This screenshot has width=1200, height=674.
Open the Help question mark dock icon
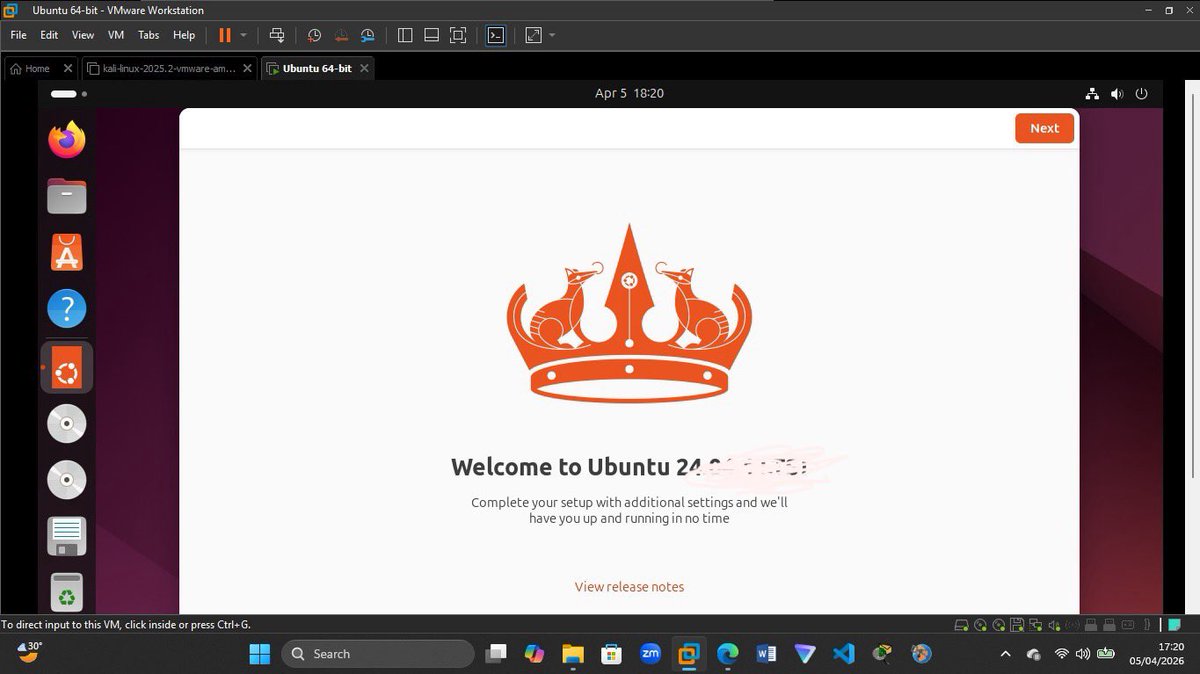pyautogui.click(x=67, y=310)
